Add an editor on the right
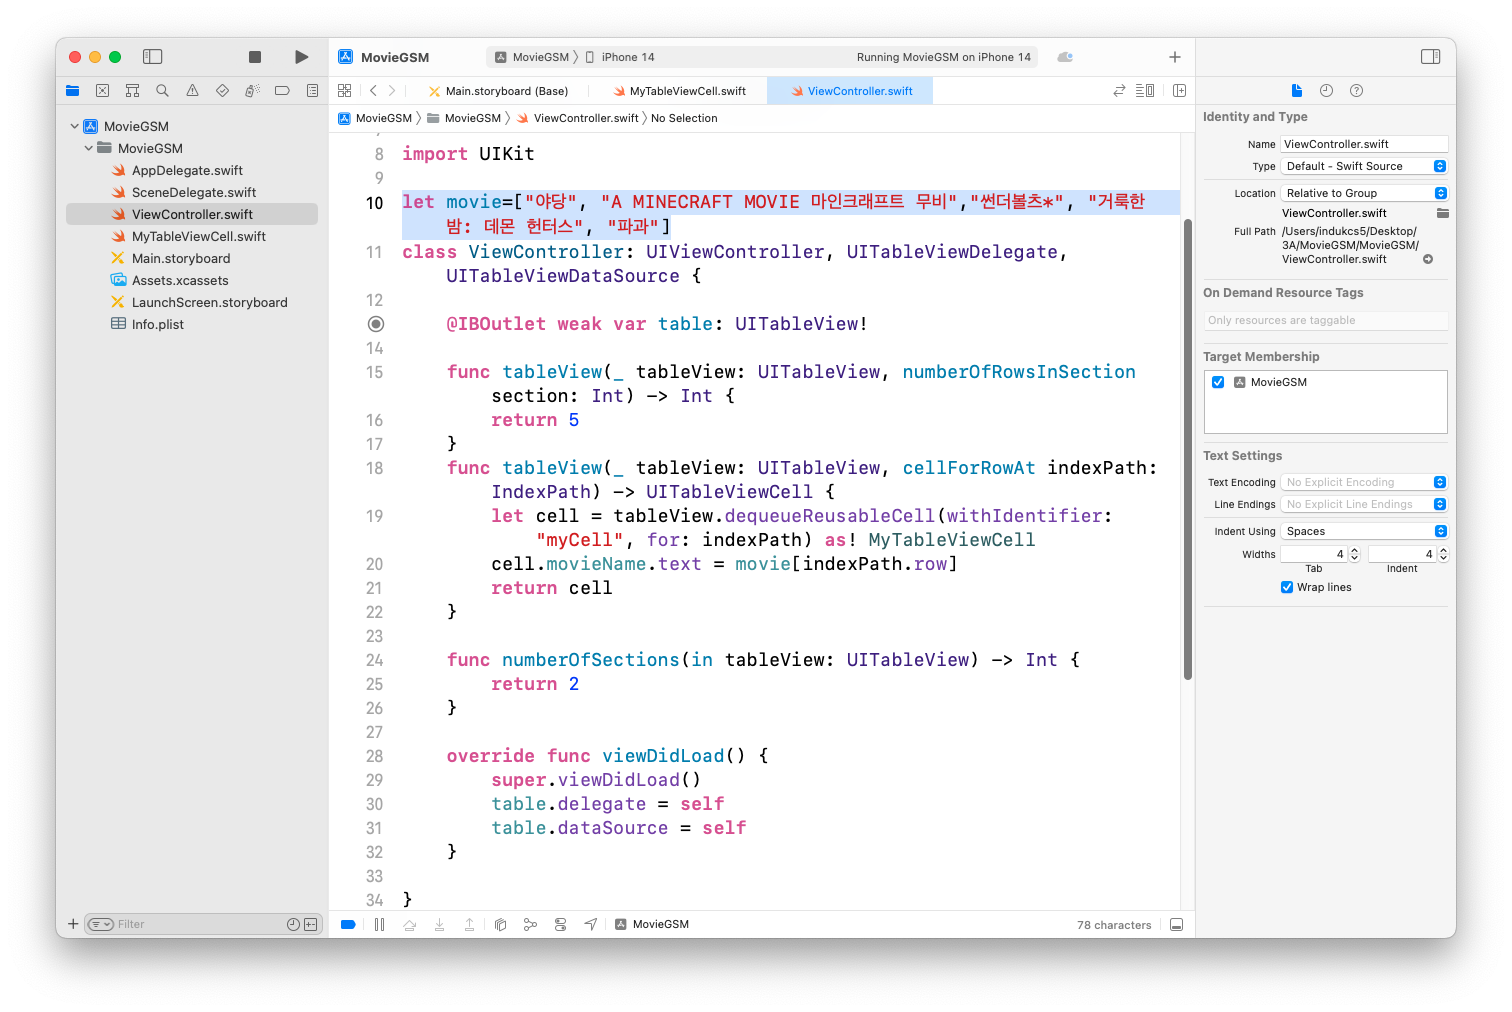The width and height of the screenshot is (1512, 1012). (1179, 91)
